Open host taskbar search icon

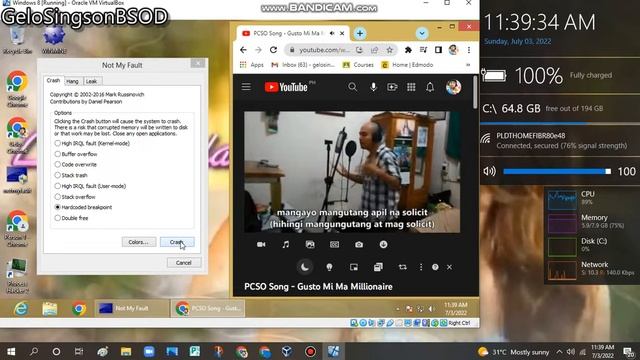pos(34,352)
